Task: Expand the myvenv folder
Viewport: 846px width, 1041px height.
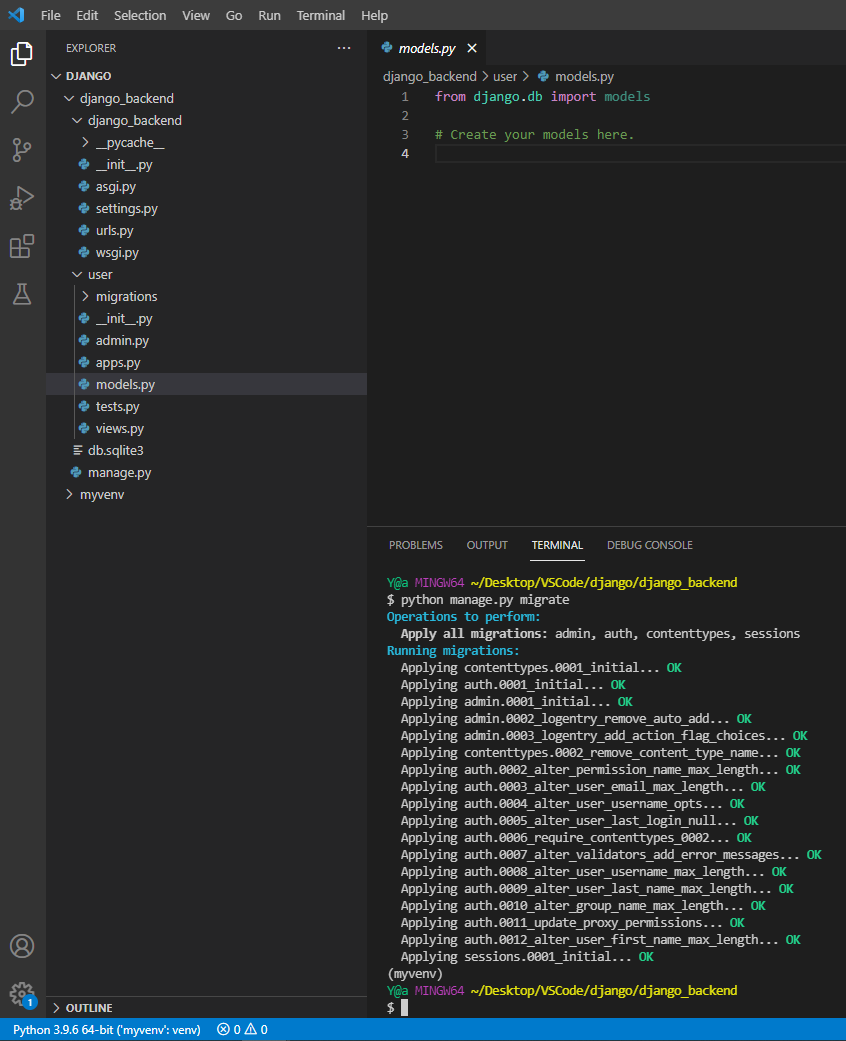Action: pos(101,495)
